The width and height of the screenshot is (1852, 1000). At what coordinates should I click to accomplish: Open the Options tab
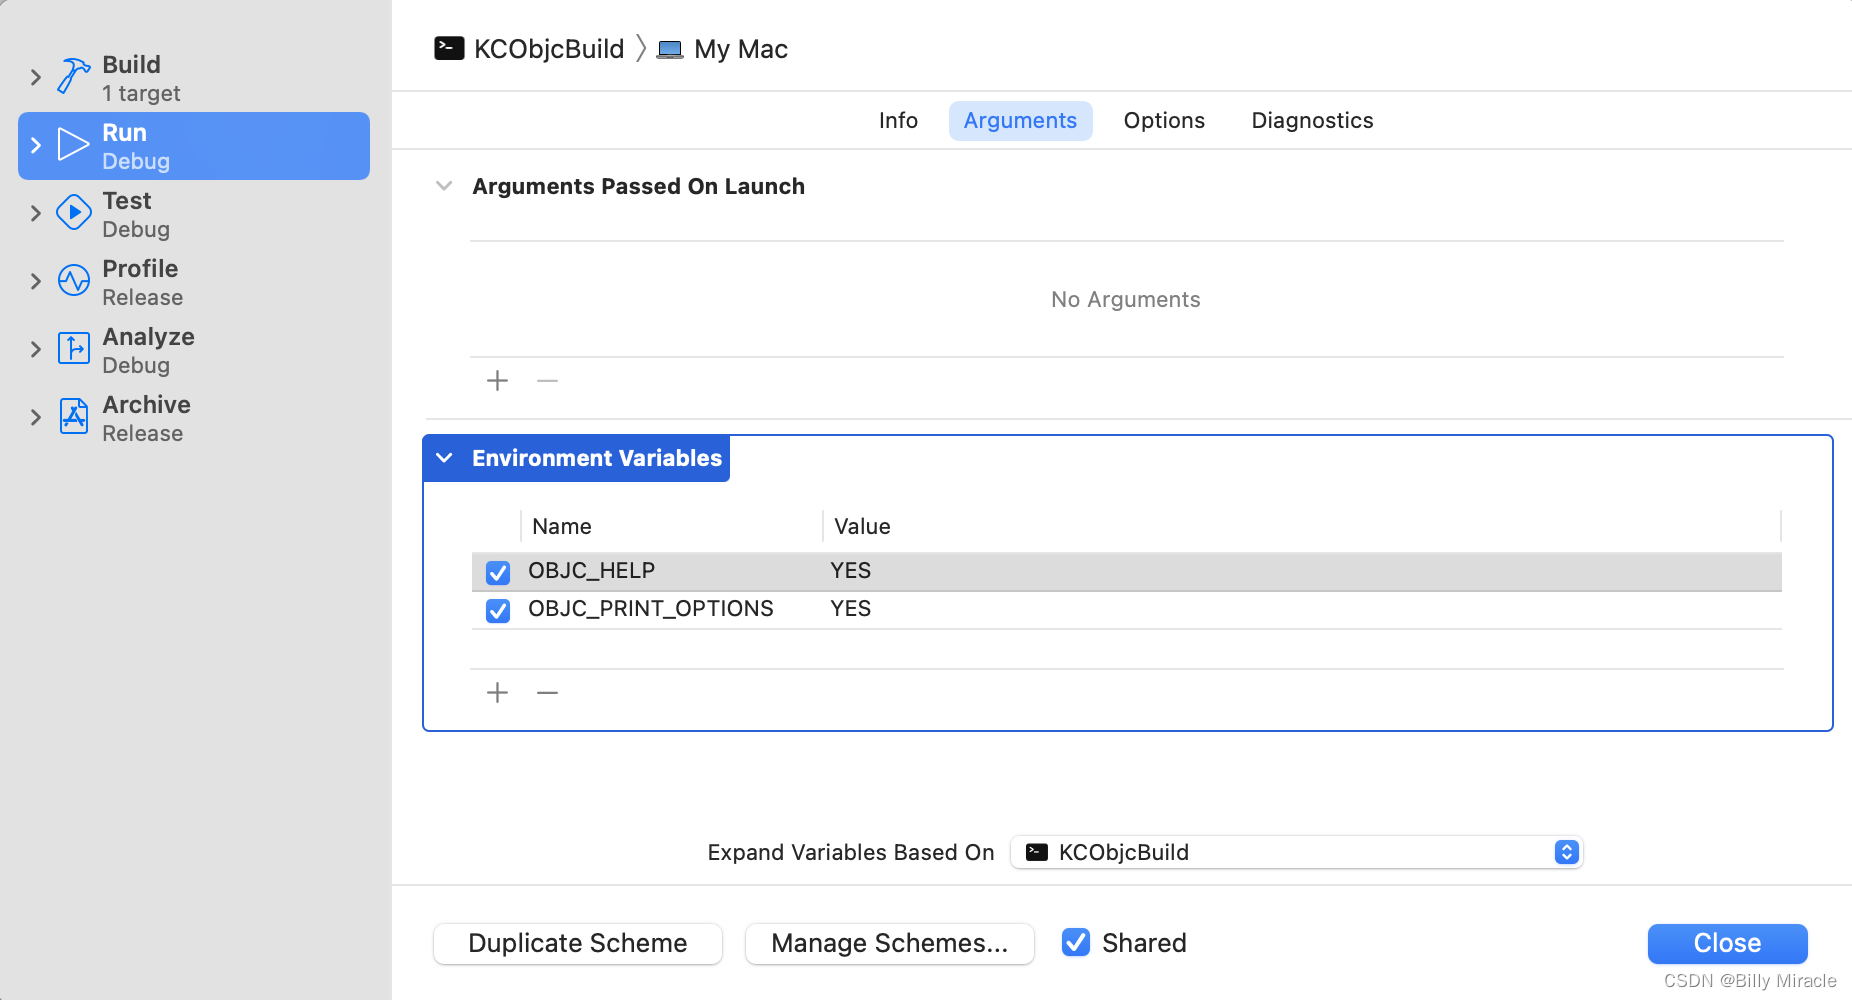coord(1164,121)
